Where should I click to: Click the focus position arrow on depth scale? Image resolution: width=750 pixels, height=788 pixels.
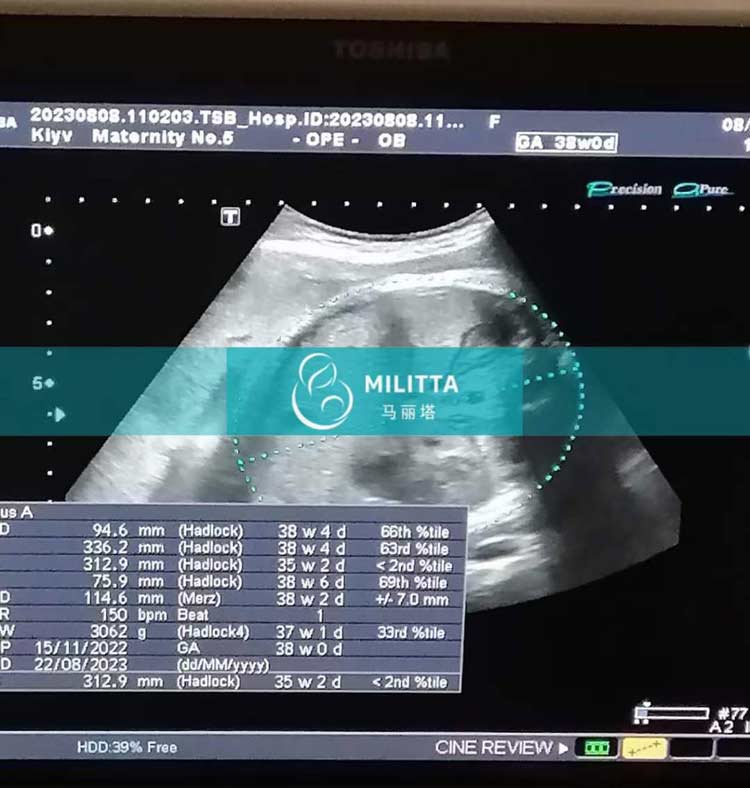pos(58,414)
